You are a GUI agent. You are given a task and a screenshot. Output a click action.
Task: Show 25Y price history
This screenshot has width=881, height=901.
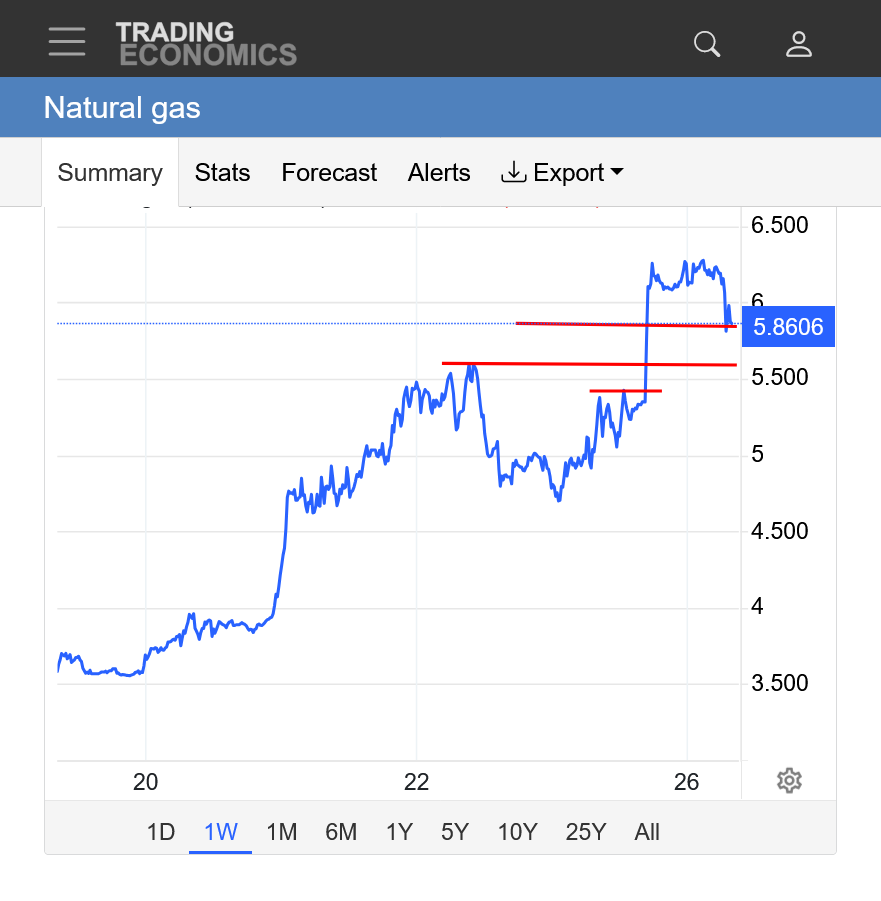585,832
